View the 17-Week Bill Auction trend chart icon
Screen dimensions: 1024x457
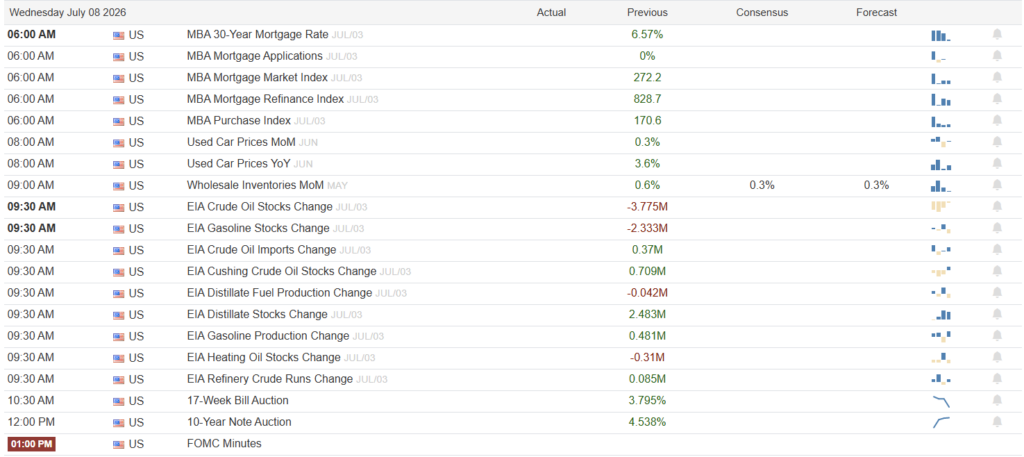pyautogui.click(x=940, y=401)
